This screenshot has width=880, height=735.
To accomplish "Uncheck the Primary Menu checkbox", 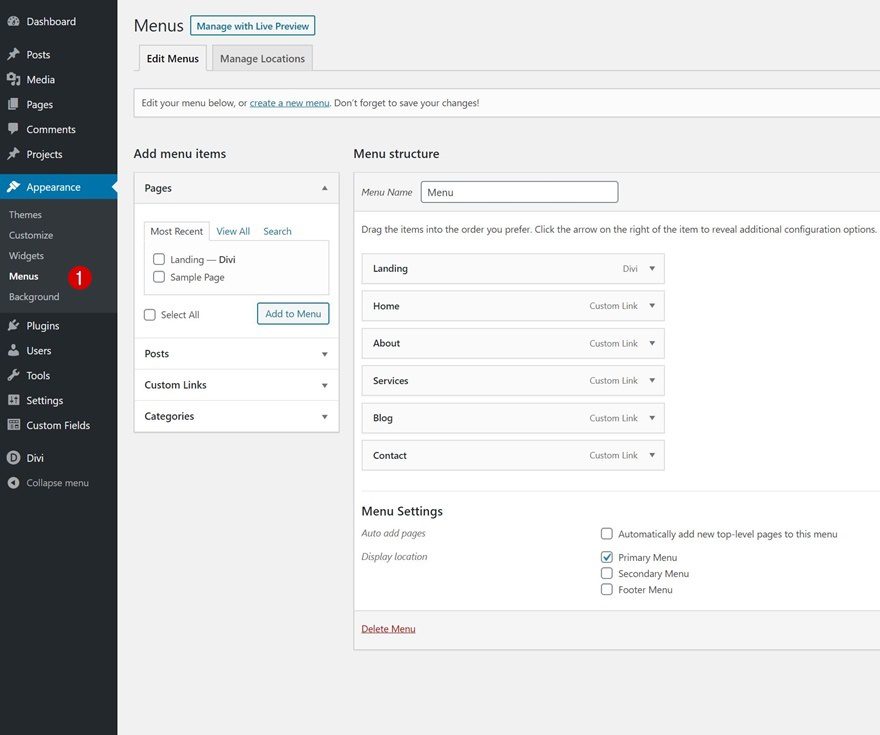I will (607, 557).
